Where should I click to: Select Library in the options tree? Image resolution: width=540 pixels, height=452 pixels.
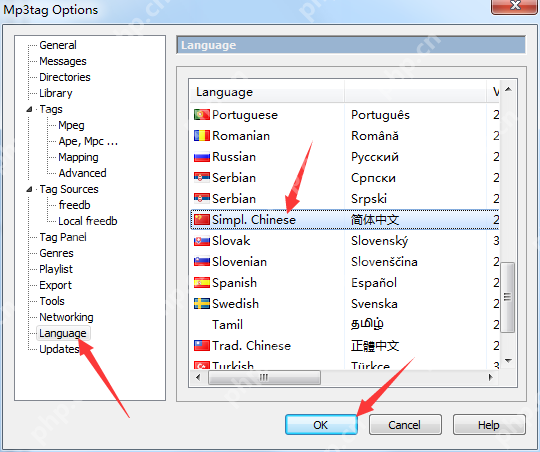pos(56,93)
